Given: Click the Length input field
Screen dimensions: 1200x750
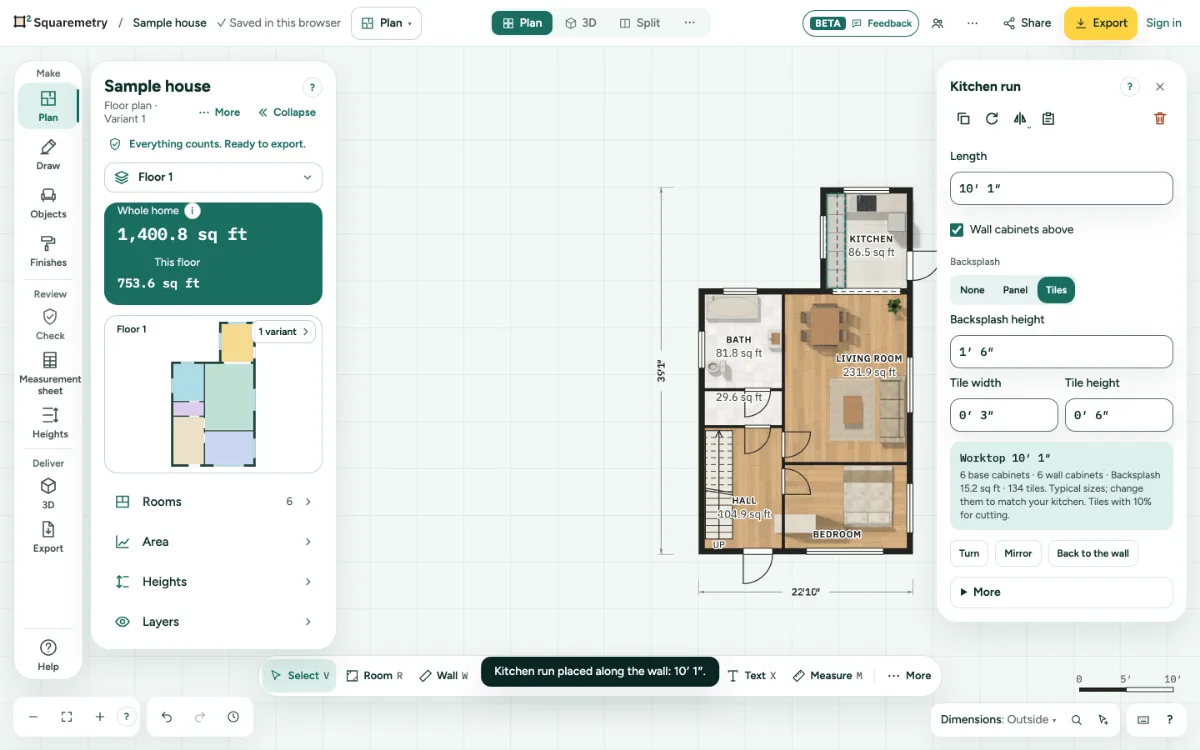Looking at the screenshot, I should pyautogui.click(x=1061, y=189).
